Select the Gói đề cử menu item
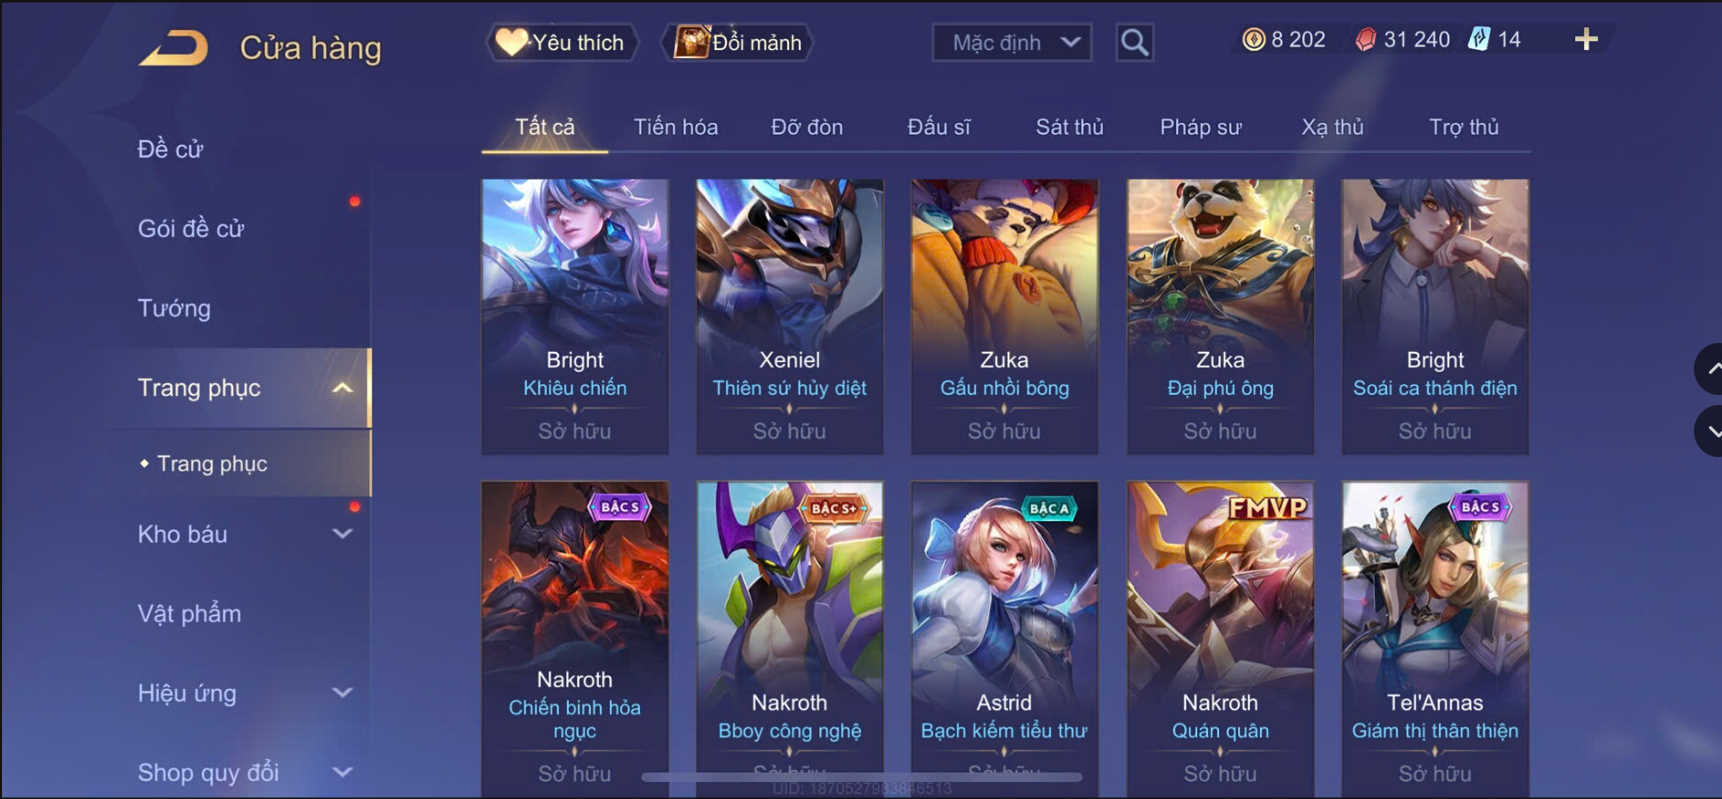Image resolution: width=1722 pixels, height=799 pixels. point(190,229)
